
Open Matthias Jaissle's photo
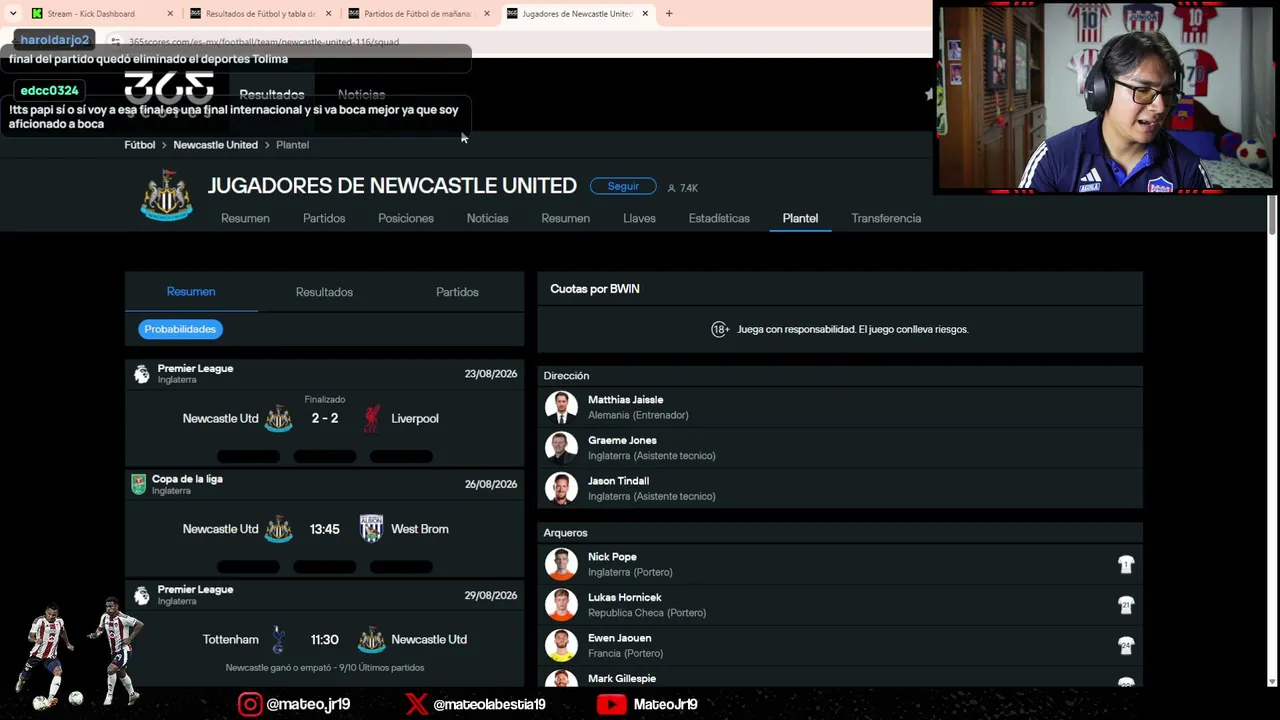pyautogui.click(x=561, y=407)
